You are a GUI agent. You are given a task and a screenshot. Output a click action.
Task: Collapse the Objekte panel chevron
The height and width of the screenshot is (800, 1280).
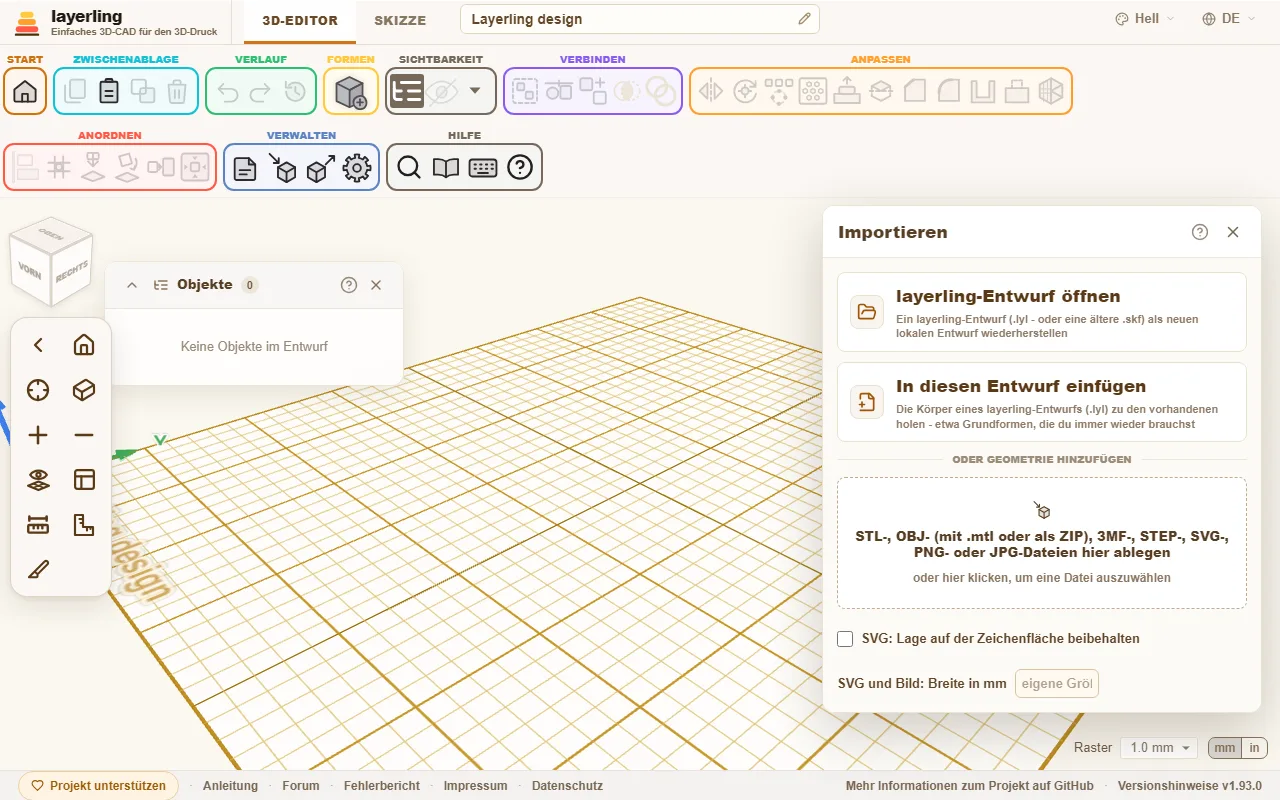click(132, 285)
